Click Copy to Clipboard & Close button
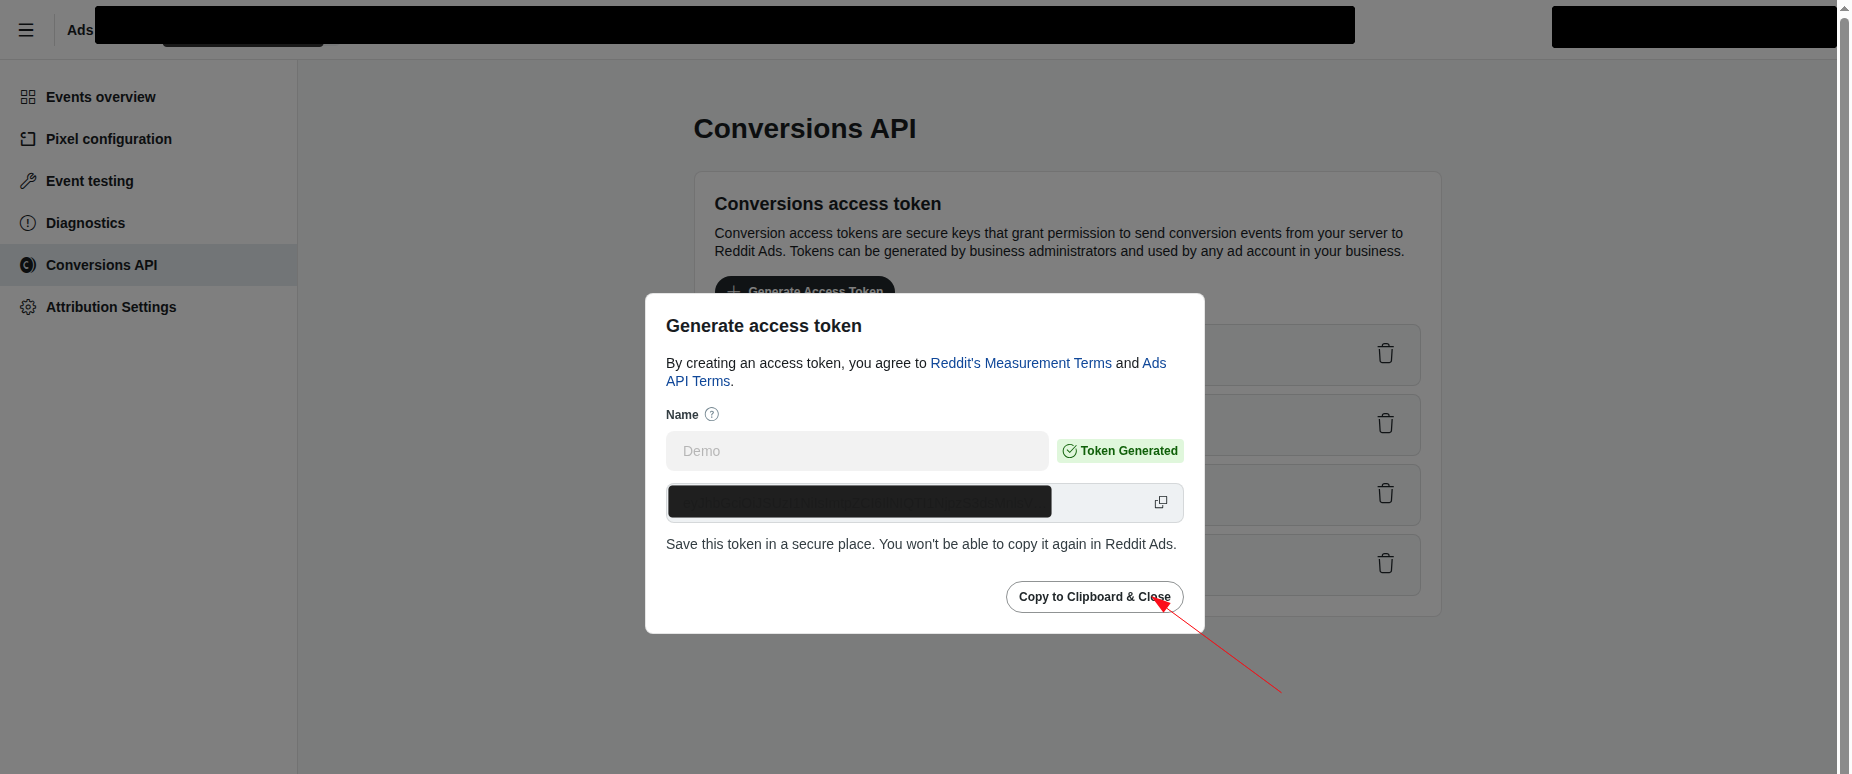 [x=1095, y=597]
